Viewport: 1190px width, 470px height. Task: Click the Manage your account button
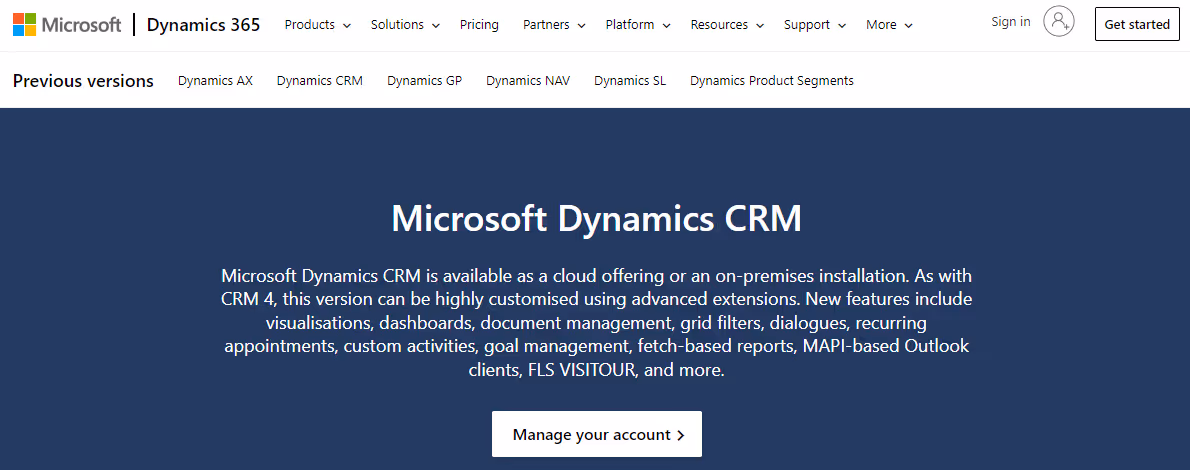[x=597, y=434]
